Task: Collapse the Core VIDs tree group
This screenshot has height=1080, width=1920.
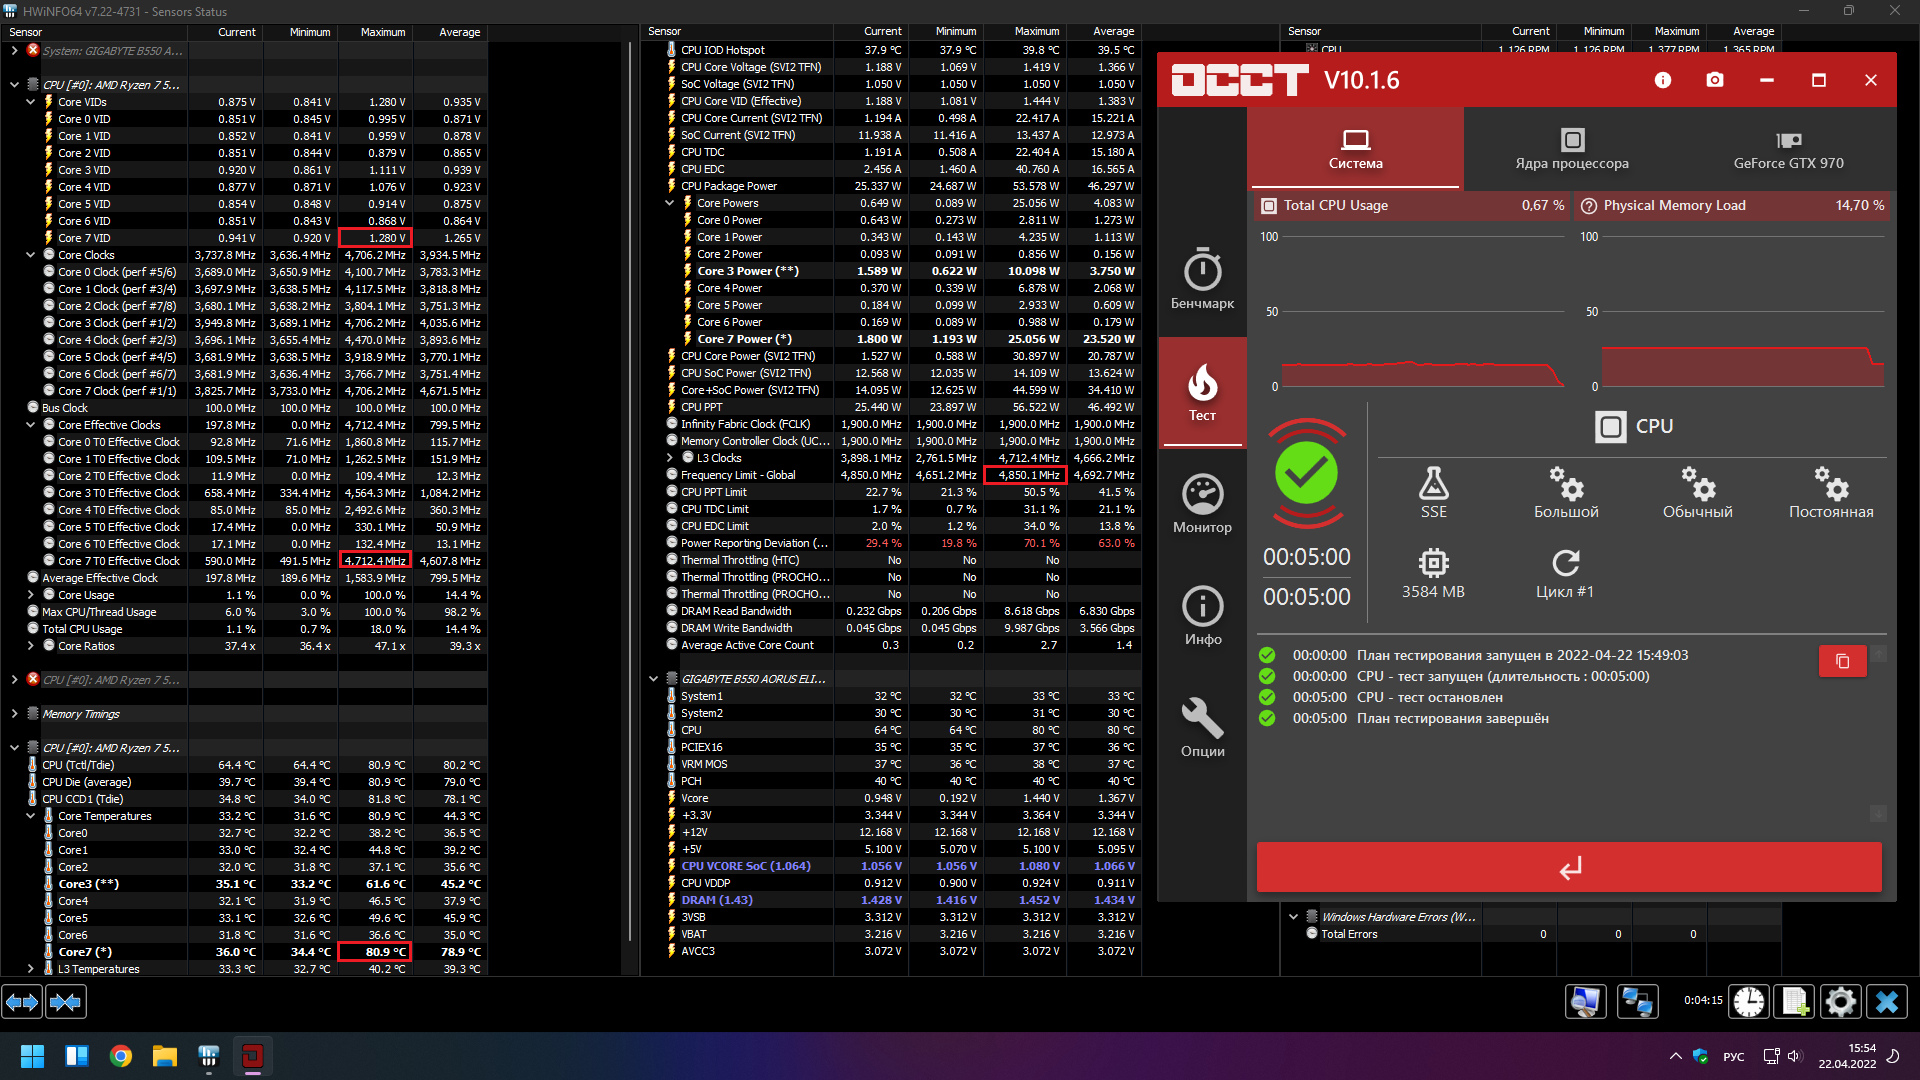Action: coord(31,102)
